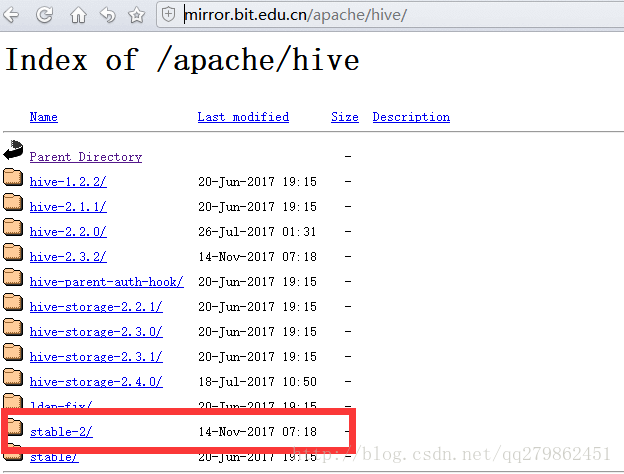Screen dimensions: 624x474
Task: Click folder icon beside hive-2.2.0/
Action: (13, 227)
